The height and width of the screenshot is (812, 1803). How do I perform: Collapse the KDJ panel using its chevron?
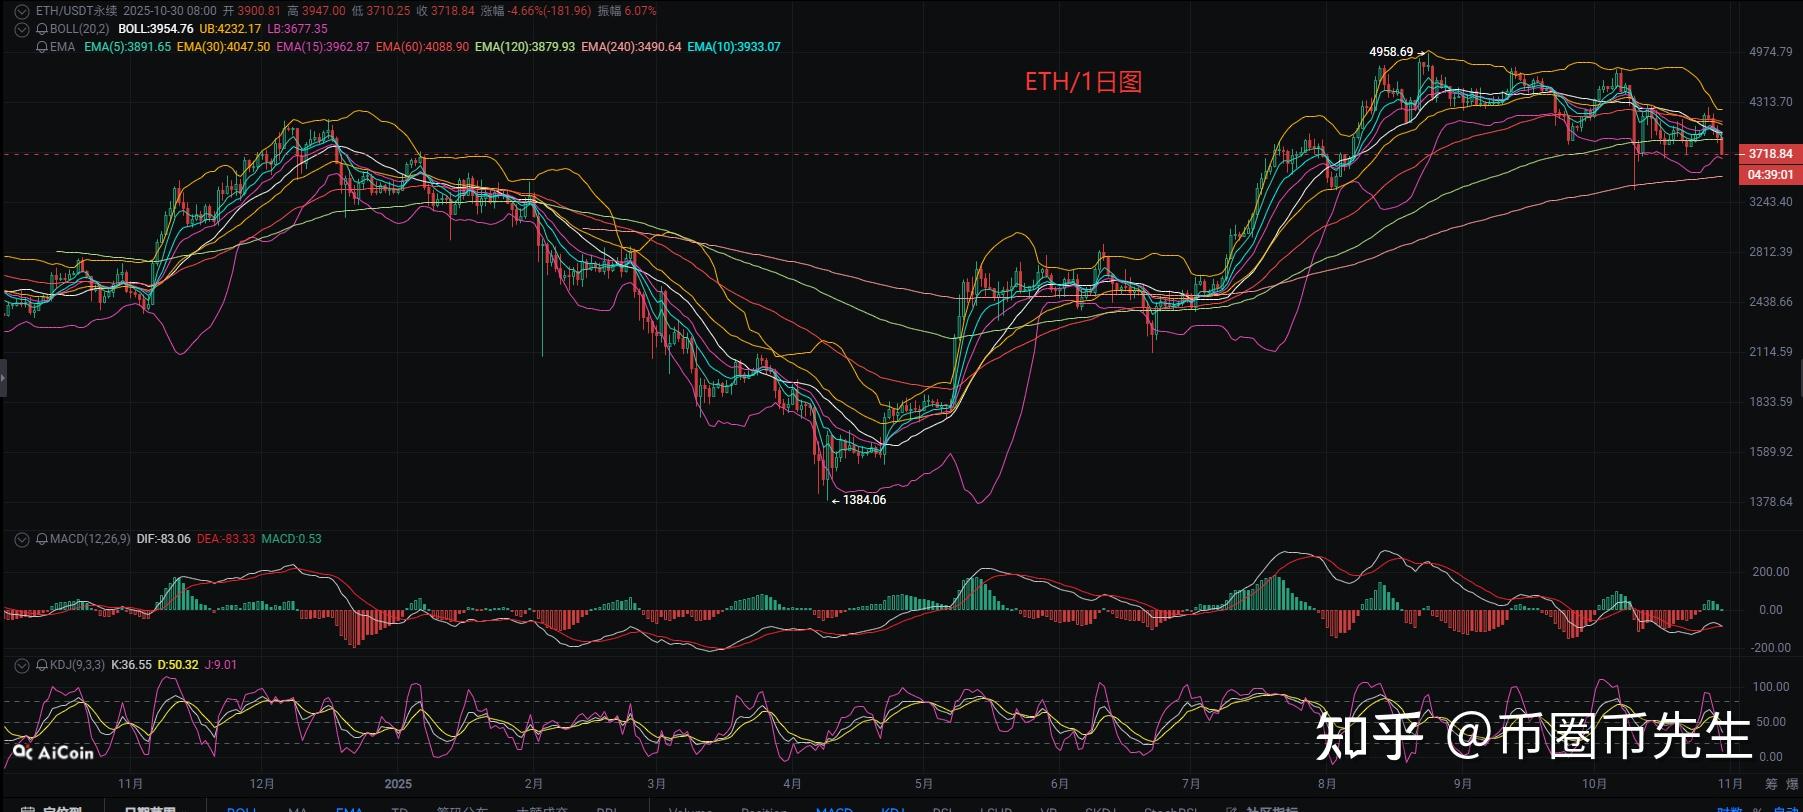point(22,665)
